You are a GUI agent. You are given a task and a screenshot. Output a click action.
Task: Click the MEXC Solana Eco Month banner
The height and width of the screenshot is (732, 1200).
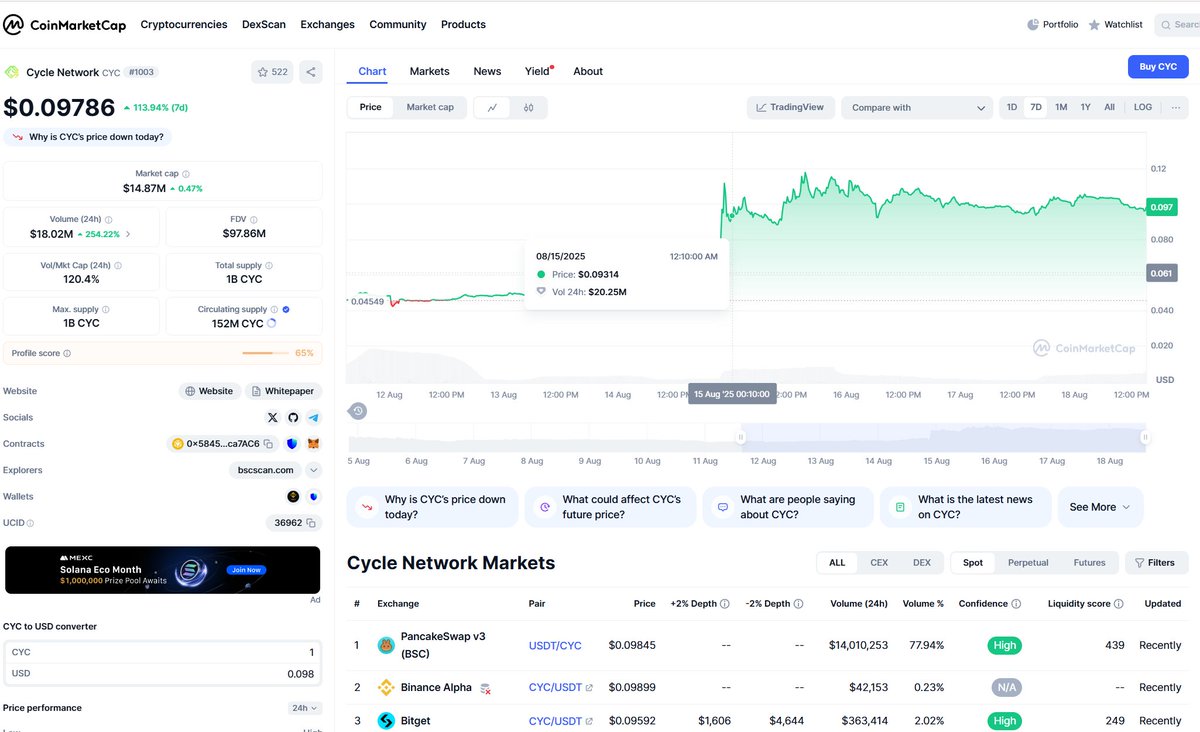[162, 570]
